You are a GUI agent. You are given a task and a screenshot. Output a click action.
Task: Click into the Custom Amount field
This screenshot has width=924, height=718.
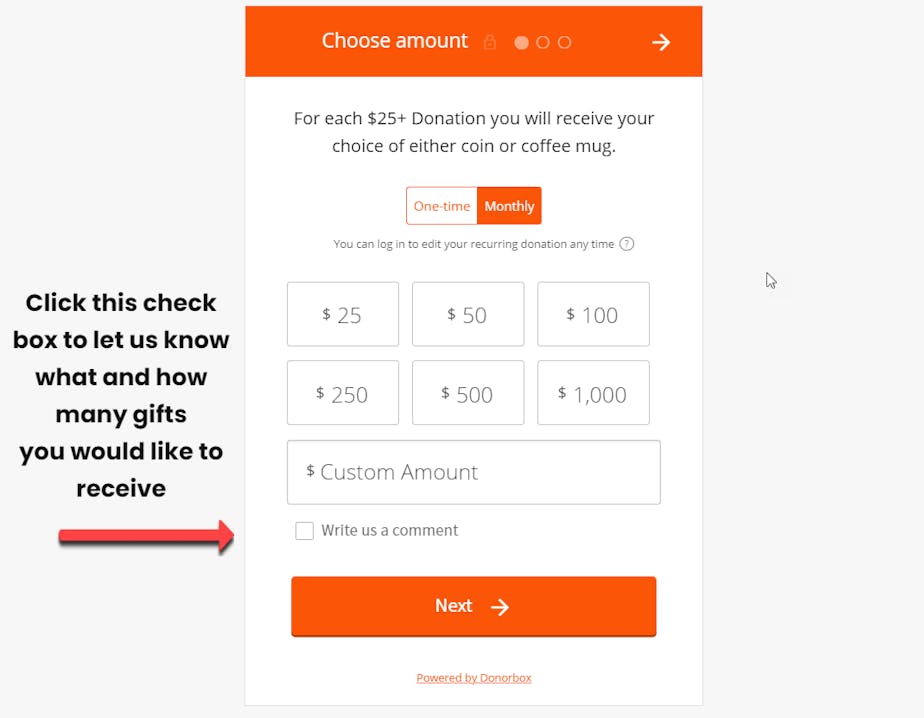(474, 472)
